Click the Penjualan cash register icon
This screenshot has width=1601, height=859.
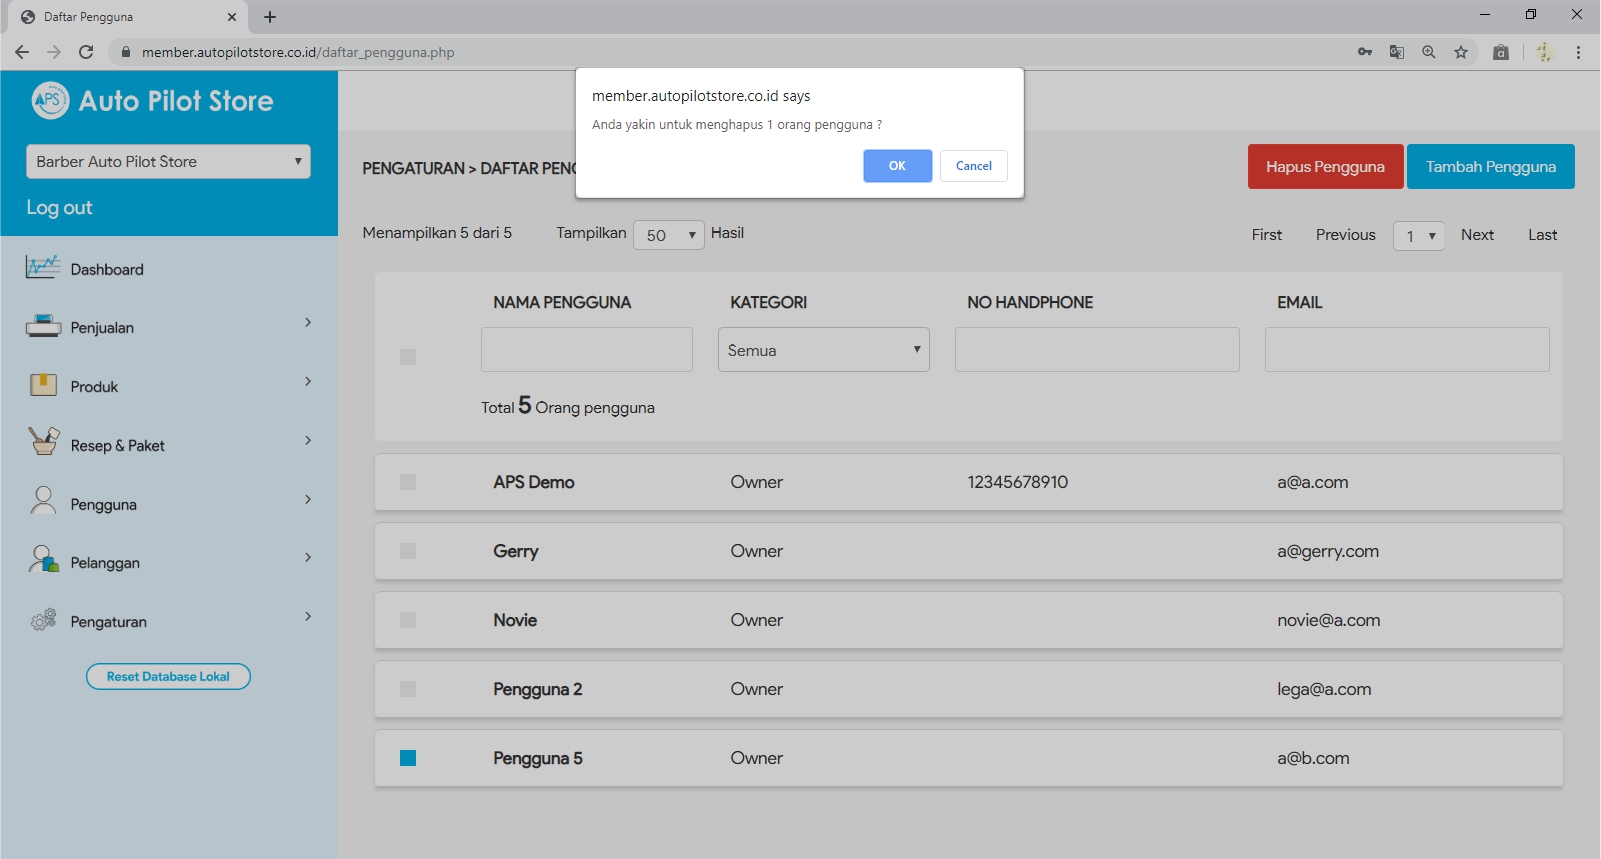click(x=43, y=326)
